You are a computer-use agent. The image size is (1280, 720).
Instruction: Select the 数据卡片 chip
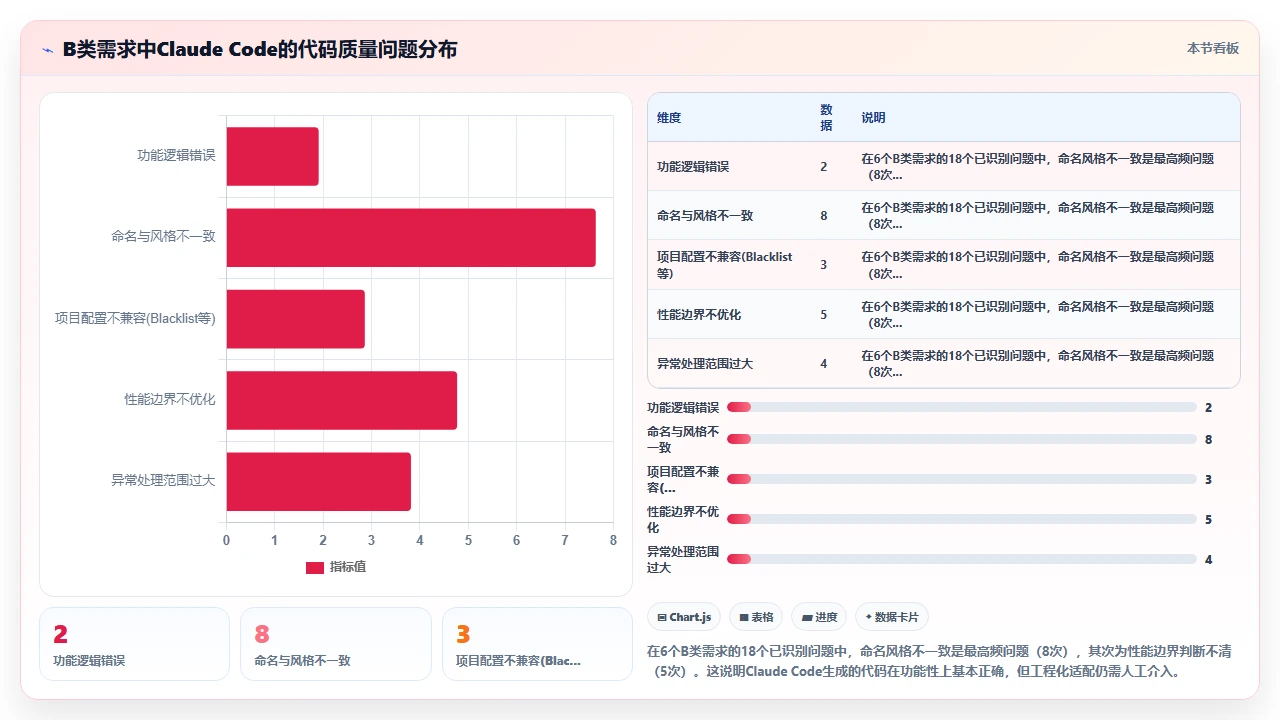tap(892, 617)
